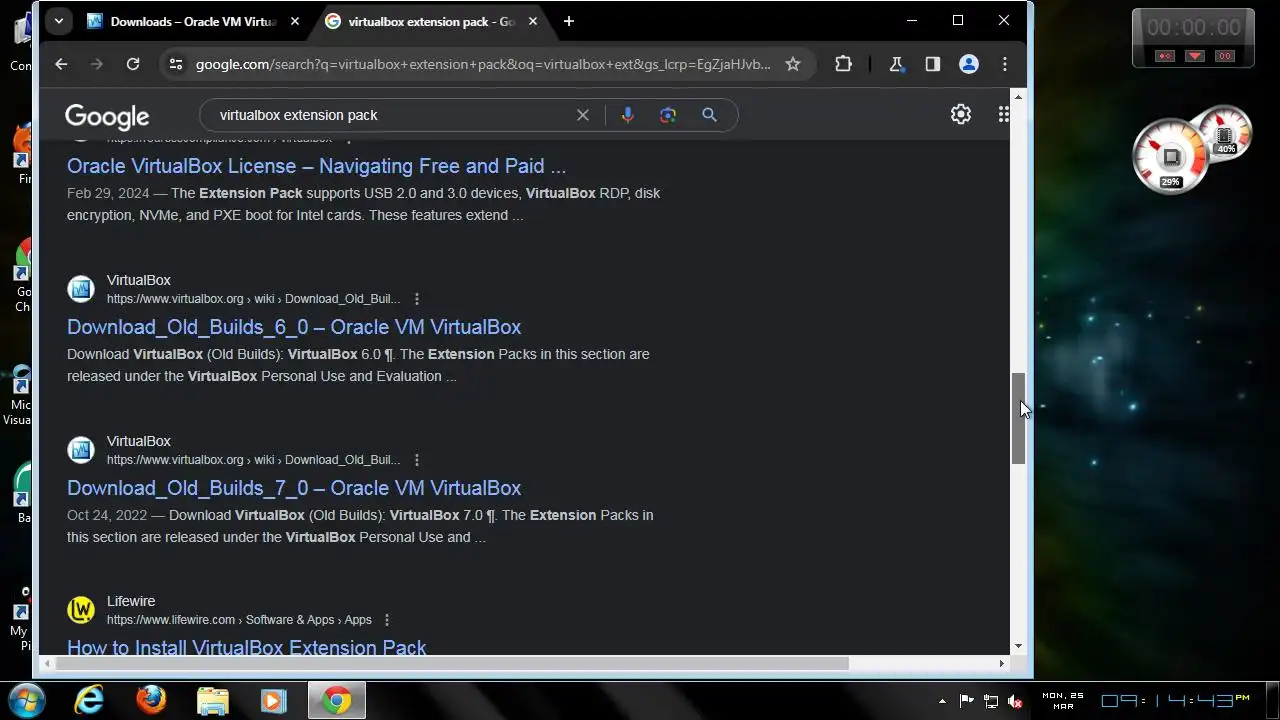Click the horizontal scrollbar thumb
Screen dimensions: 1280x720
pyautogui.click(x=451, y=663)
